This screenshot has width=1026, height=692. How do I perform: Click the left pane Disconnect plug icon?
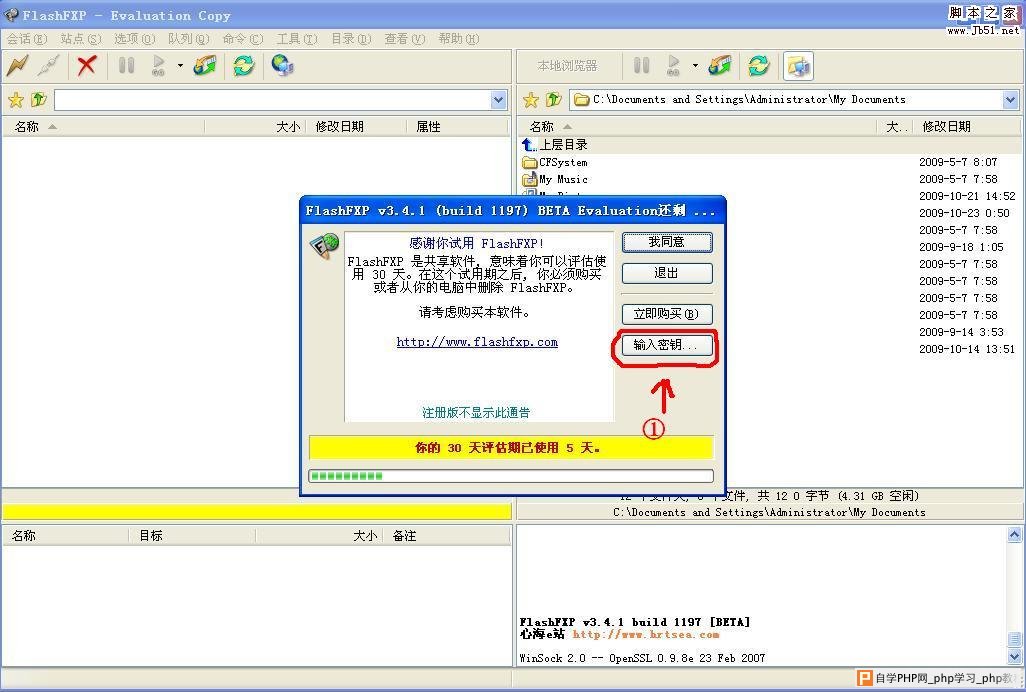49,65
